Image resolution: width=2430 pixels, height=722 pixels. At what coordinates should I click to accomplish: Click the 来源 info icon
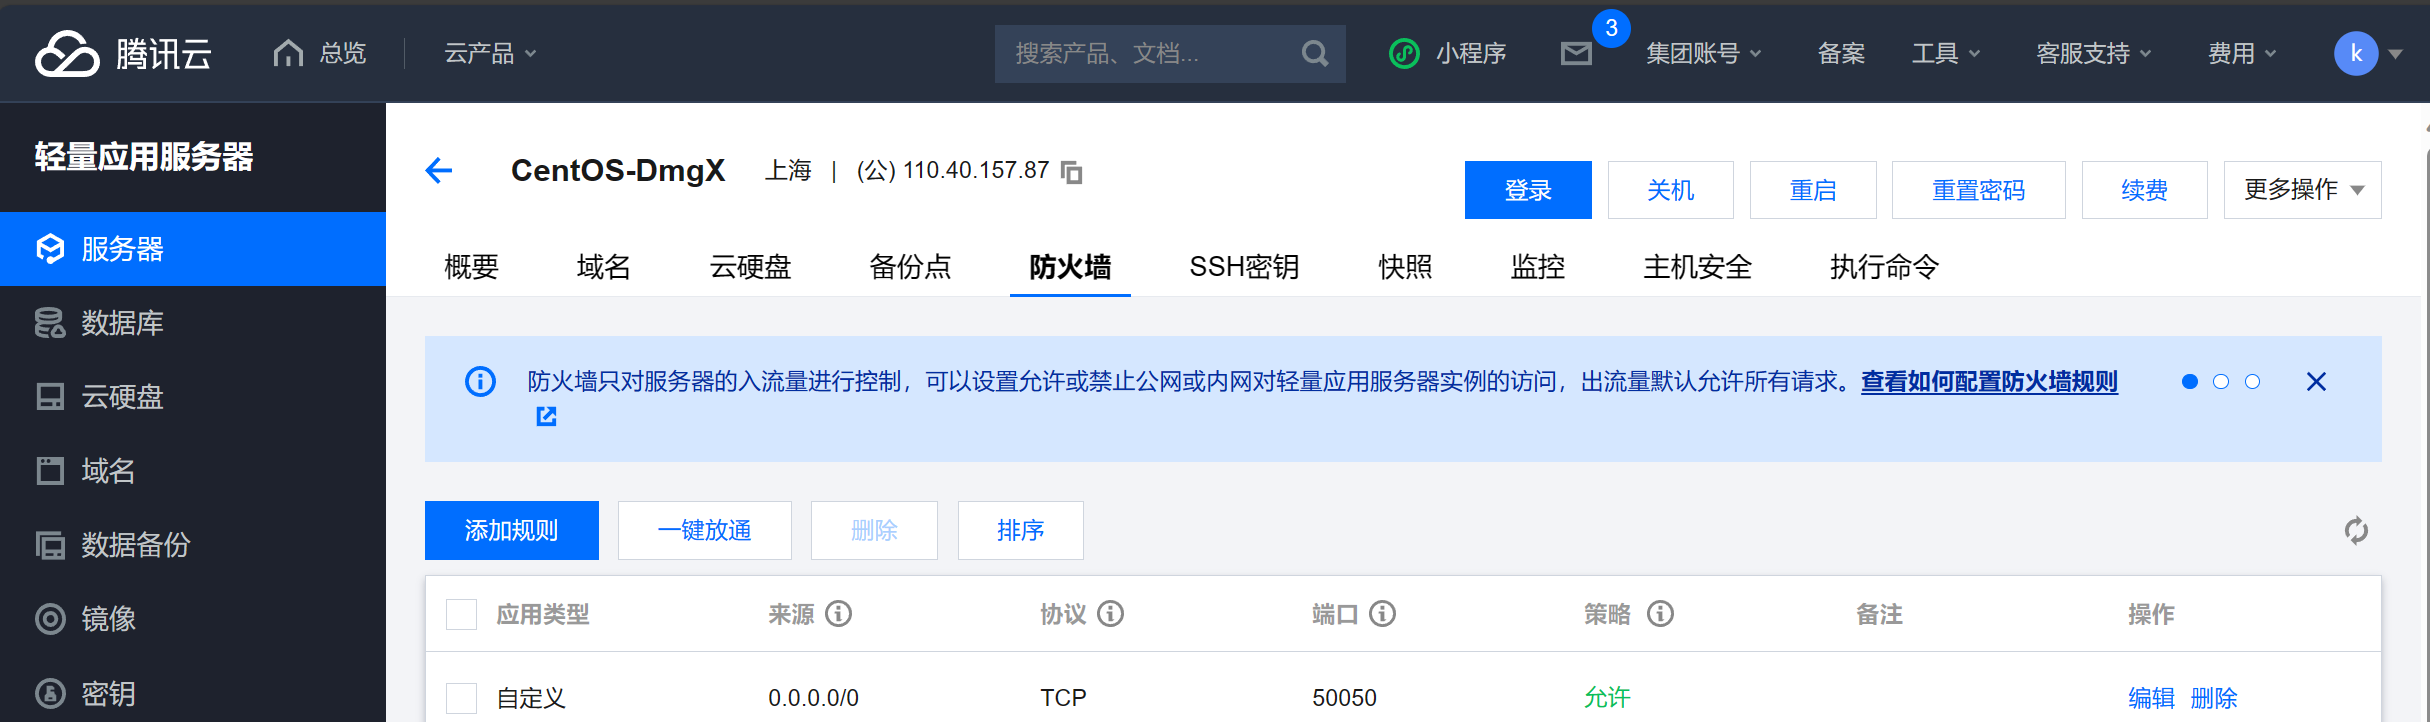pos(838,613)
